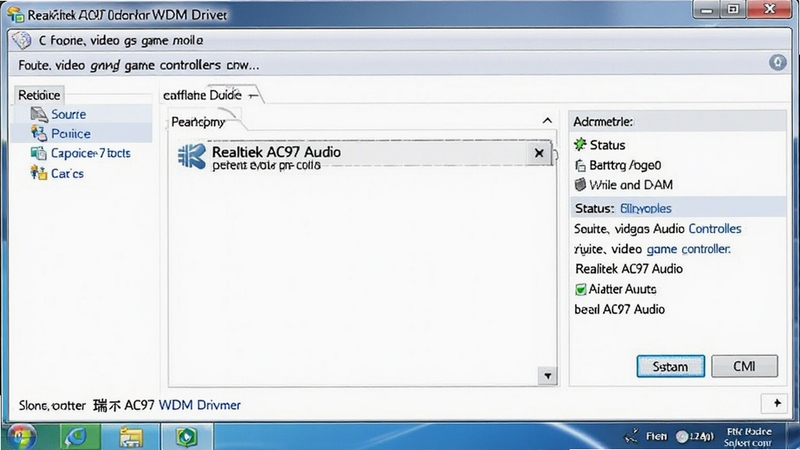Switch to the cafflahe Duide tab
This screenshot has height=450, width=800.
coord(202,95)
